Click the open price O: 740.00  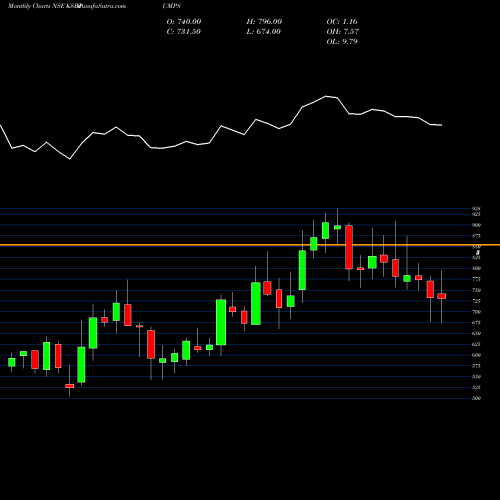184,22
